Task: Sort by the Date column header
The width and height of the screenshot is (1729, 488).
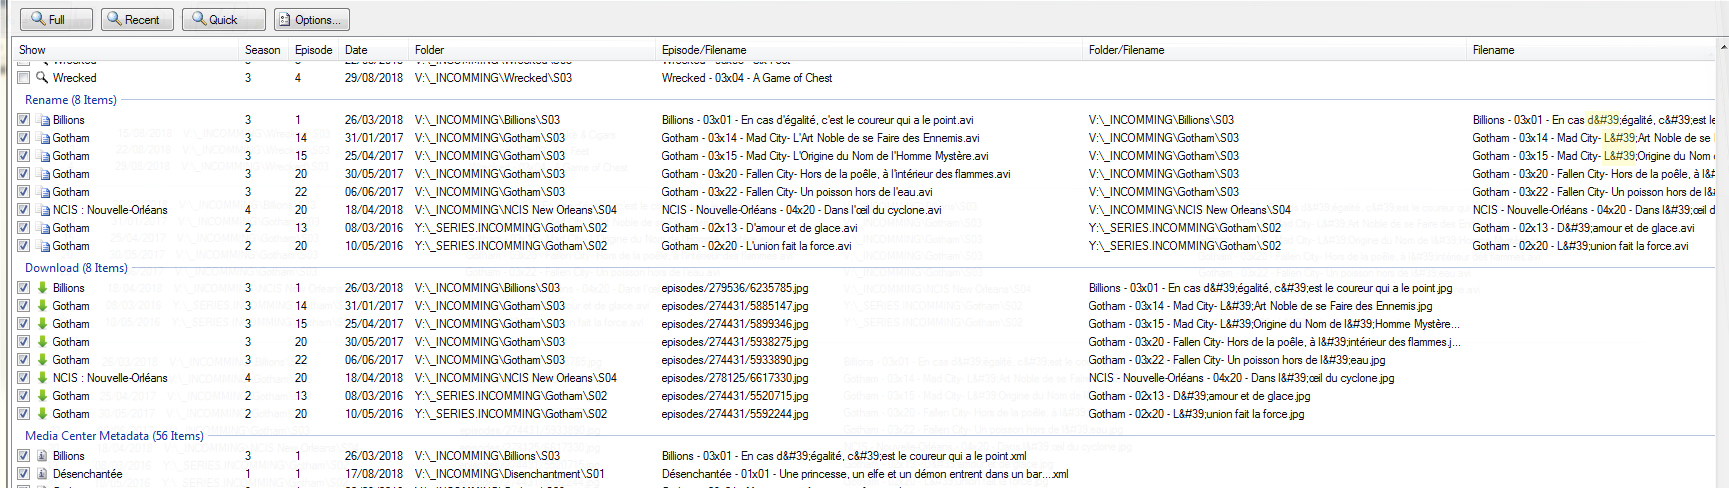Action: 375,50
